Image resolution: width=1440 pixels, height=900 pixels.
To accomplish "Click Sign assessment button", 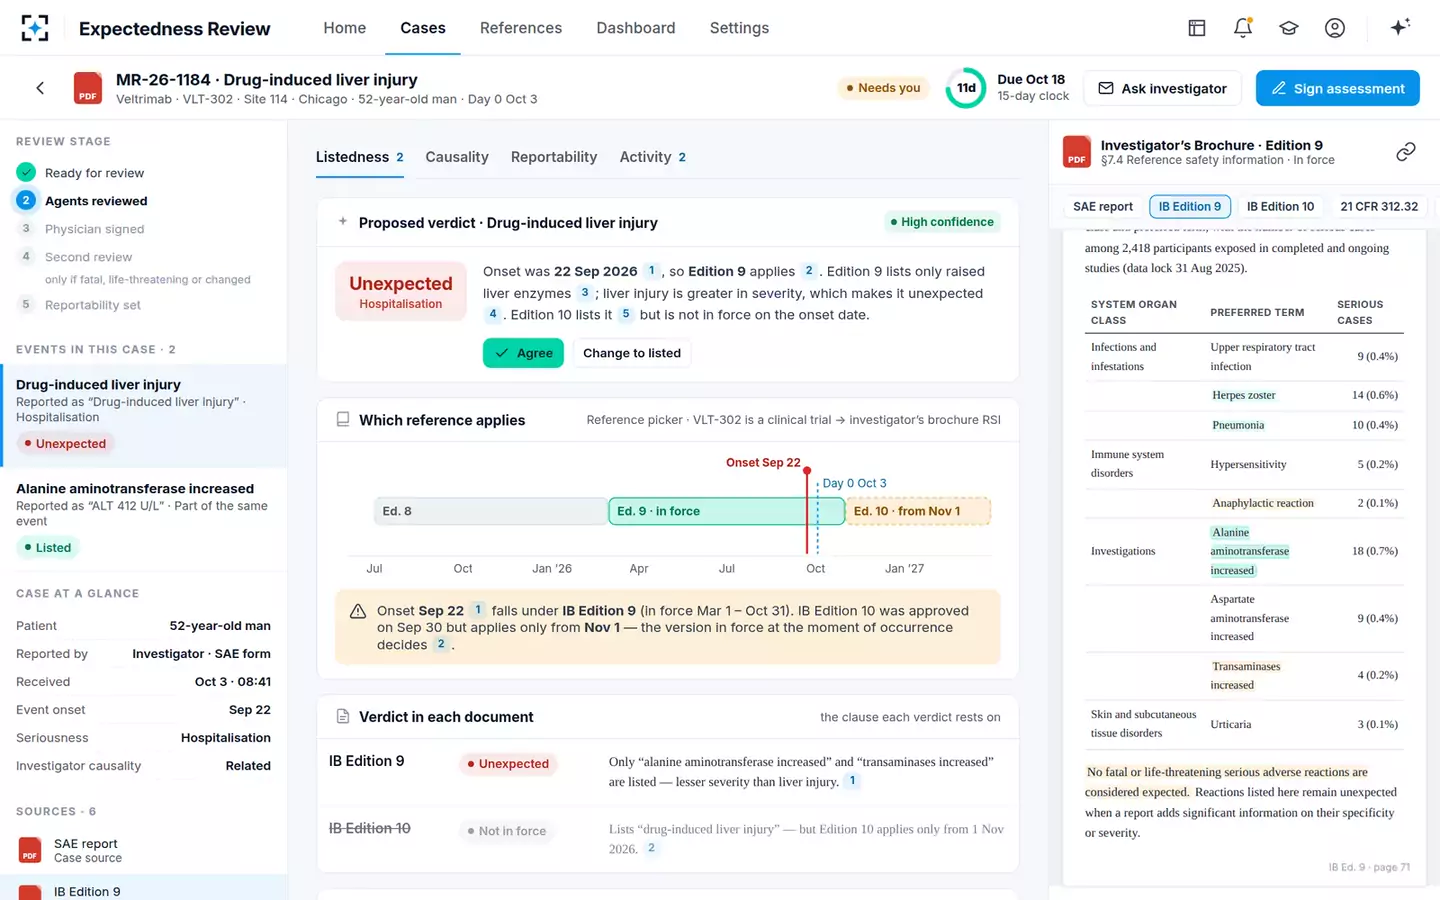I will pos(1338,88).
